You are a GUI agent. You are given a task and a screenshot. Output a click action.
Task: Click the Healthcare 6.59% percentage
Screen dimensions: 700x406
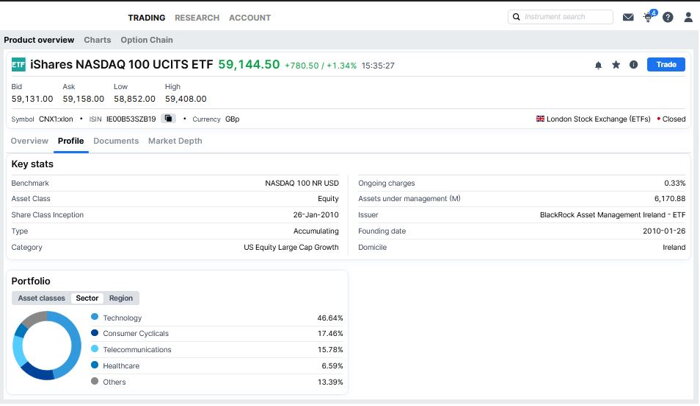coord(332,366)
